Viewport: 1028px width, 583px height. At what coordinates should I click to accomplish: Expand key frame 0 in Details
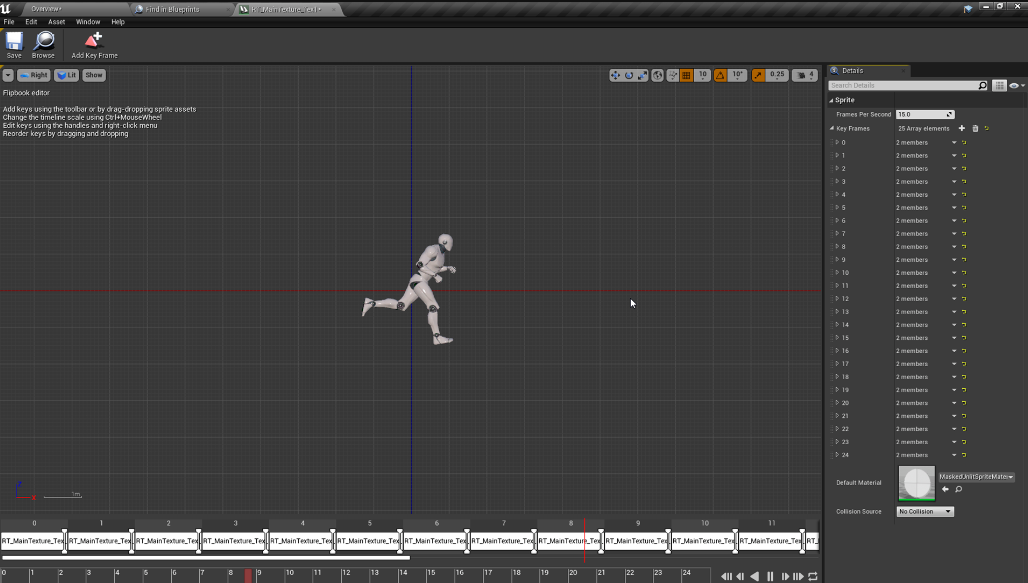tap(837, 142)
